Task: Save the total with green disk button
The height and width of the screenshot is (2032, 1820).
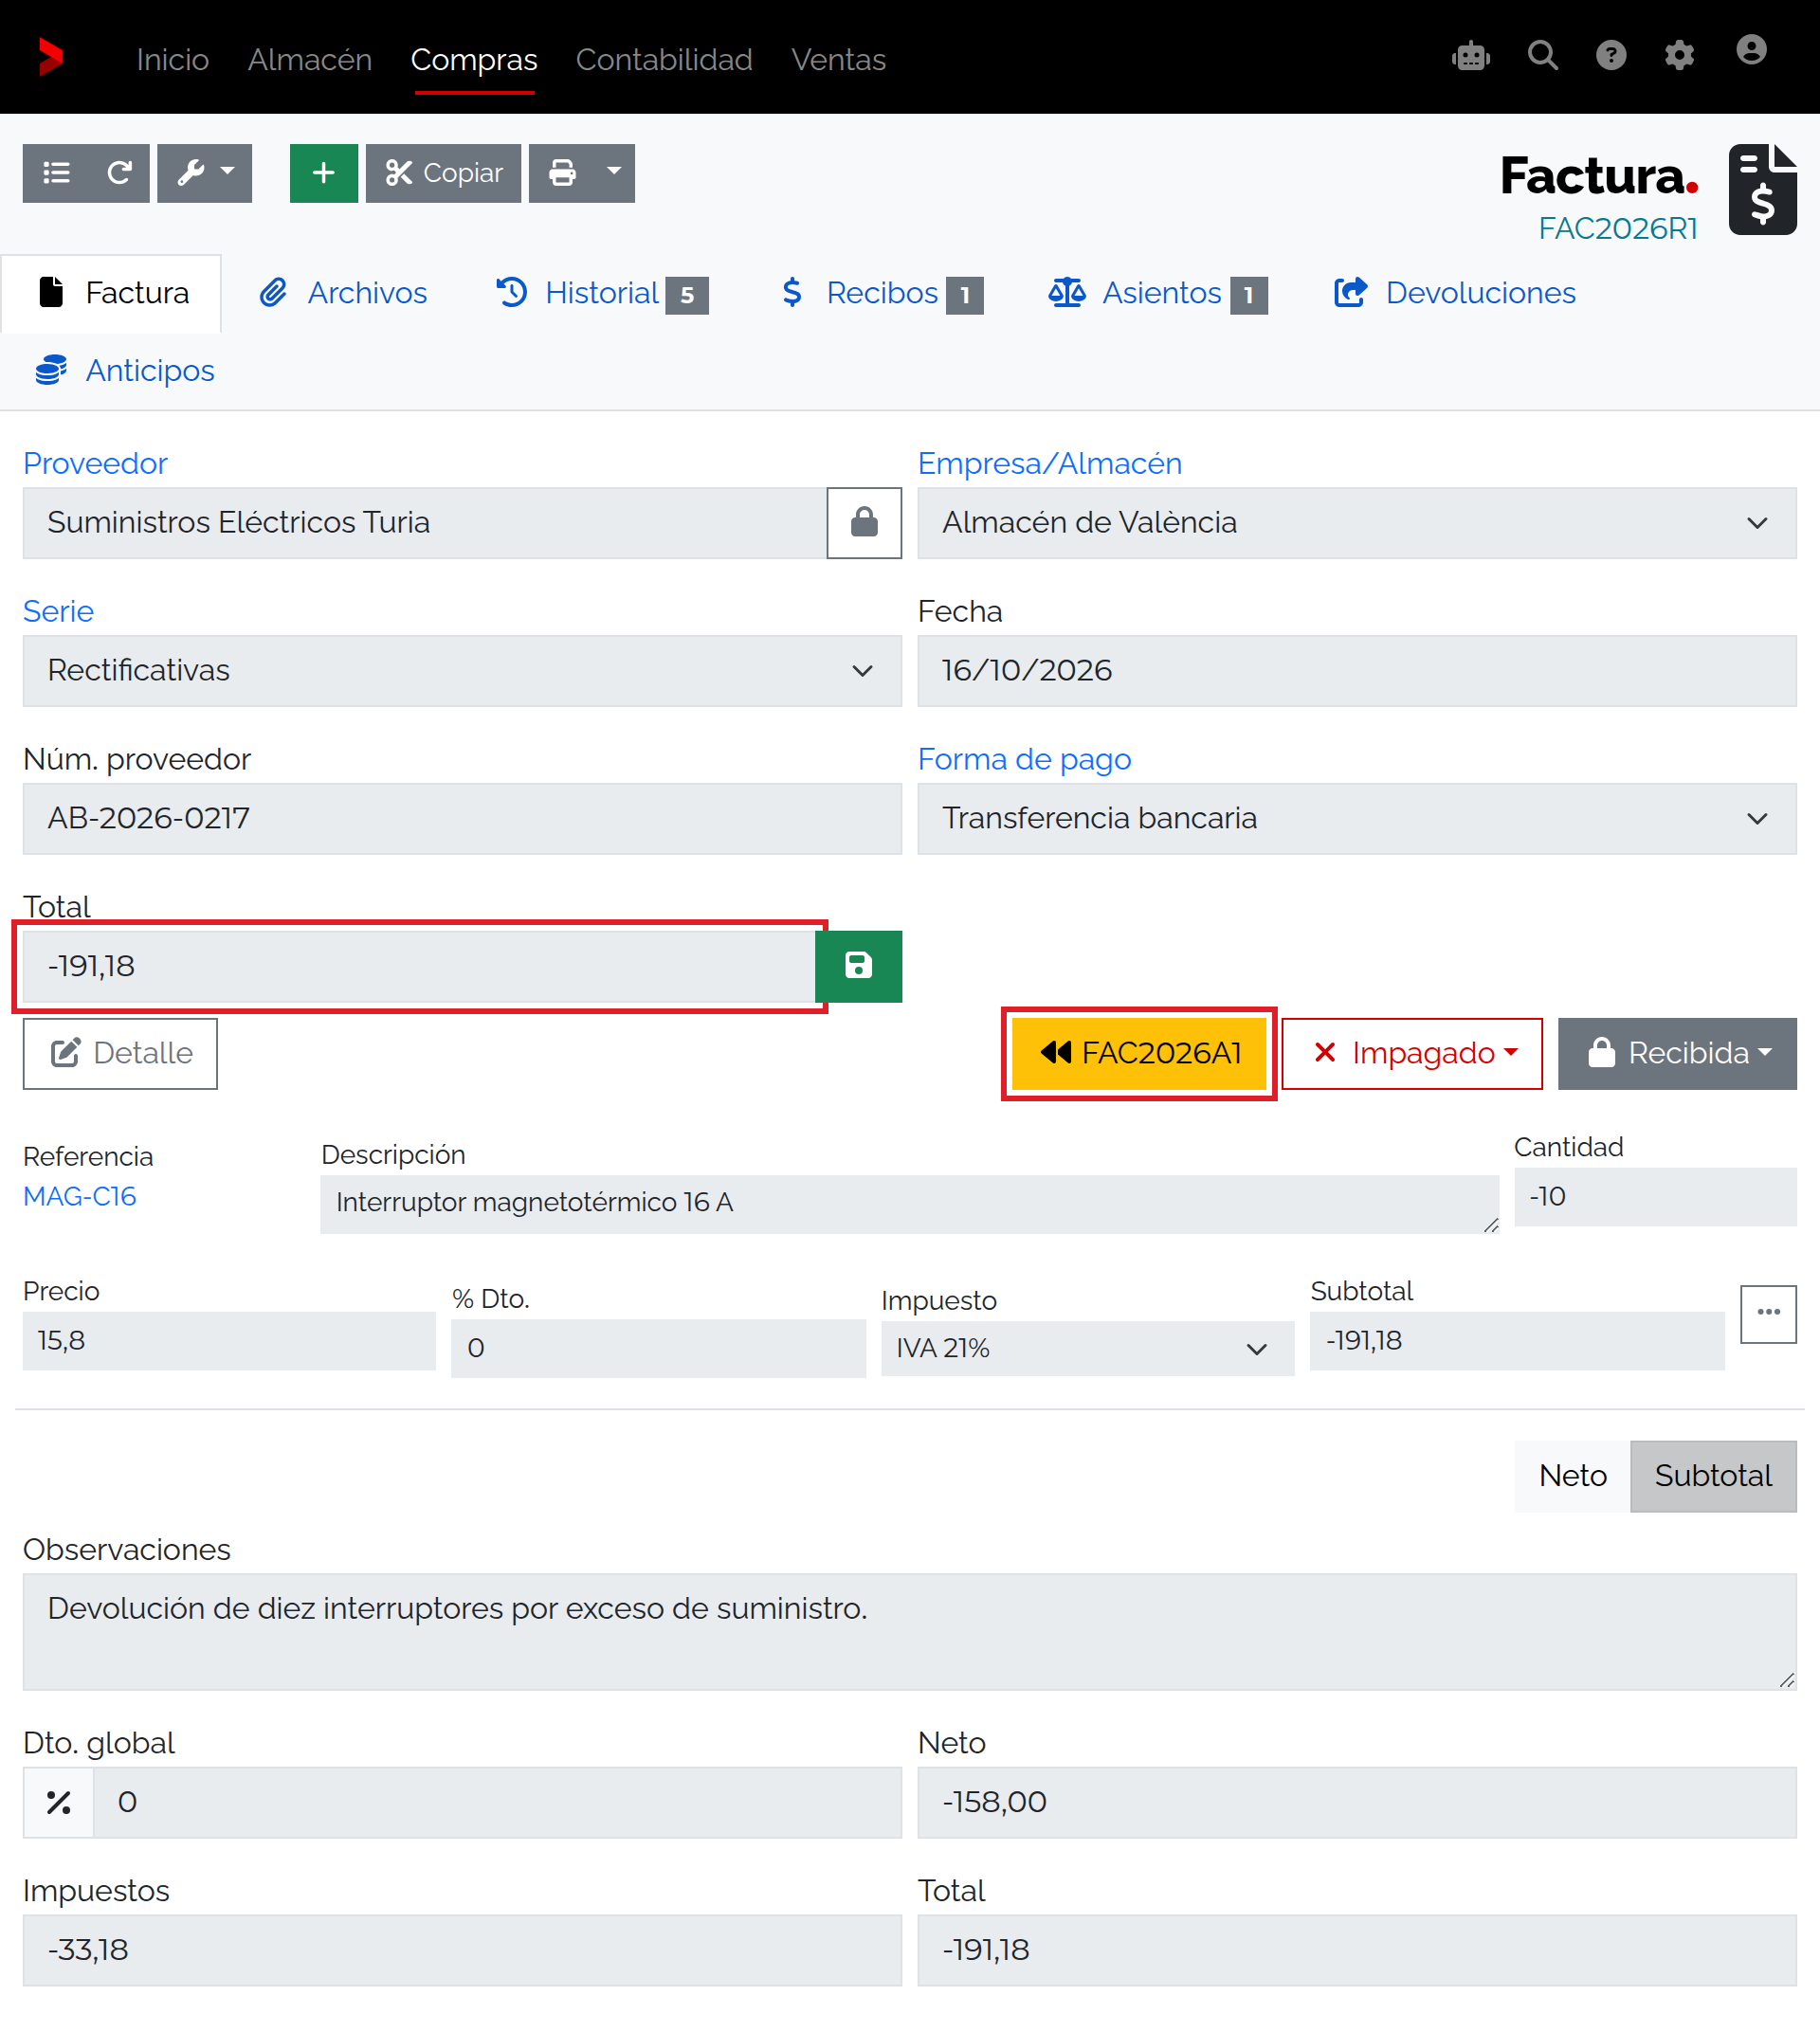Action: pos(858,966)
